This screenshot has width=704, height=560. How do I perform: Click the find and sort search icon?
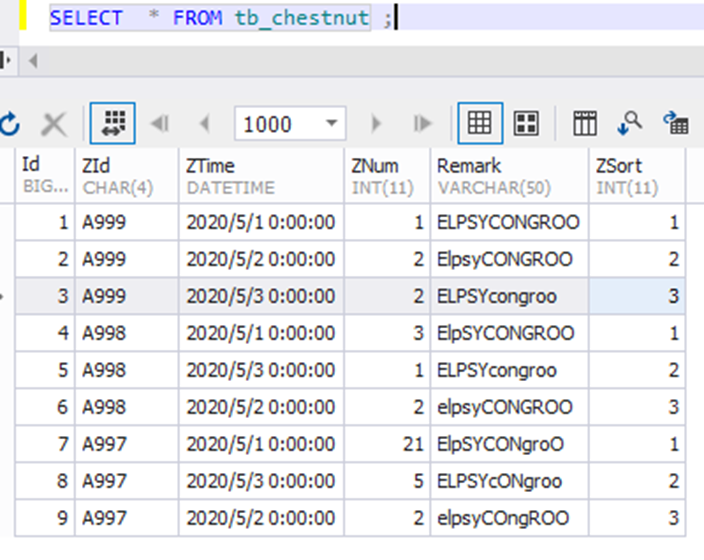tap(629, 123)
